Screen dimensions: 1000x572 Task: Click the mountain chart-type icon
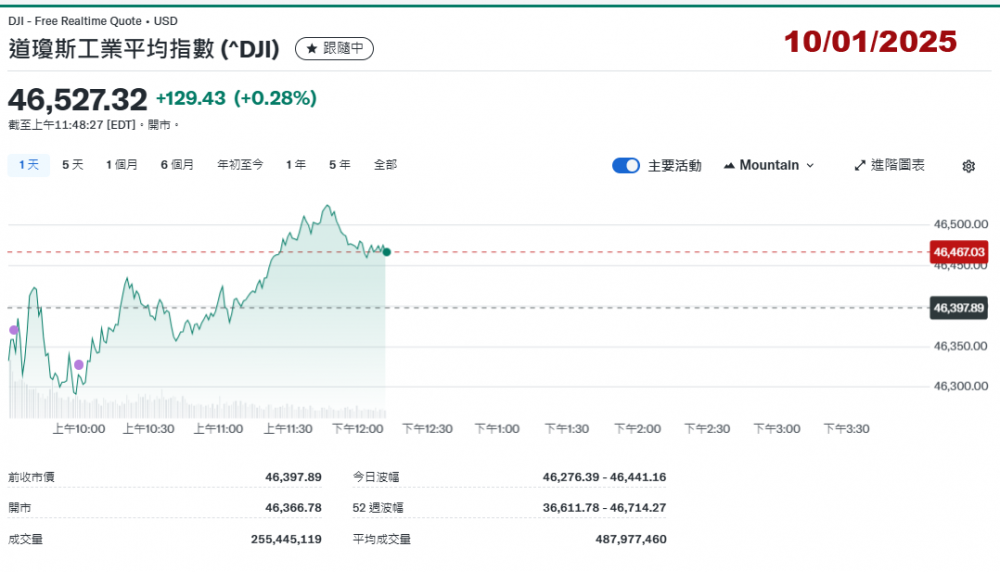(x=728, y=165)
